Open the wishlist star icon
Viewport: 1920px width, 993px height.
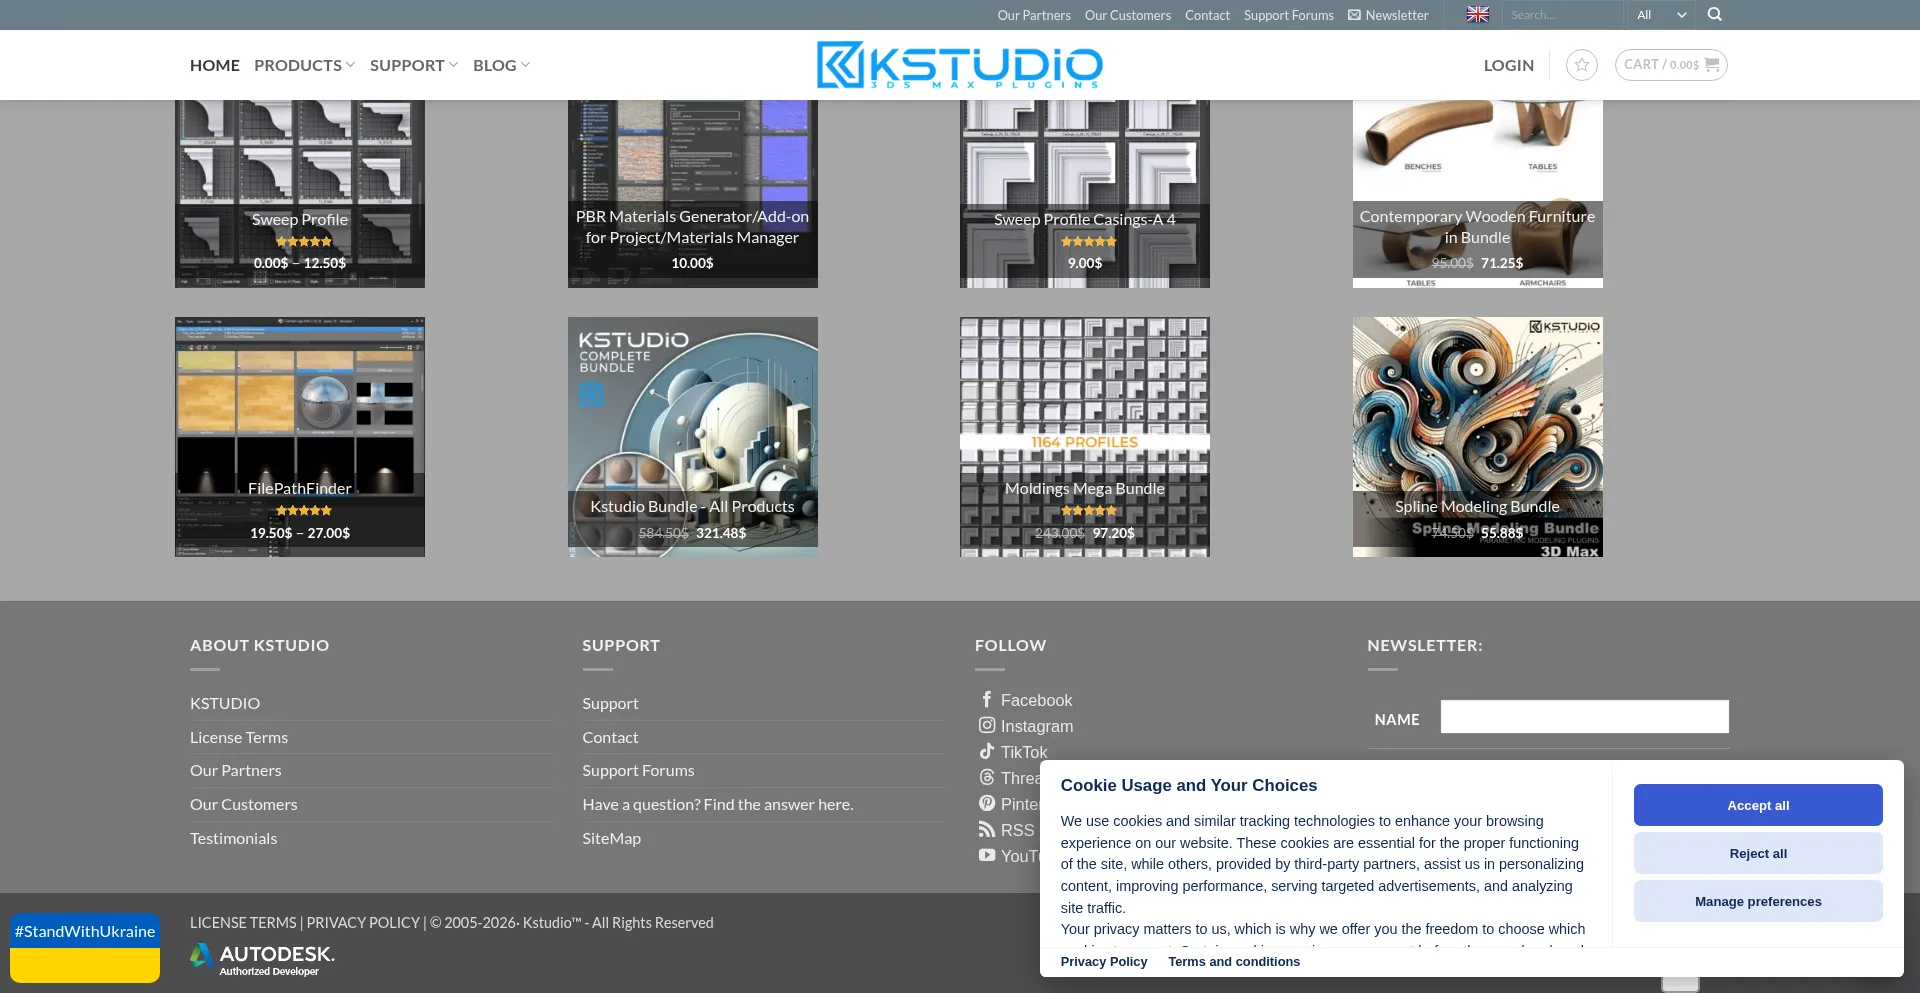click(1581, 65)
